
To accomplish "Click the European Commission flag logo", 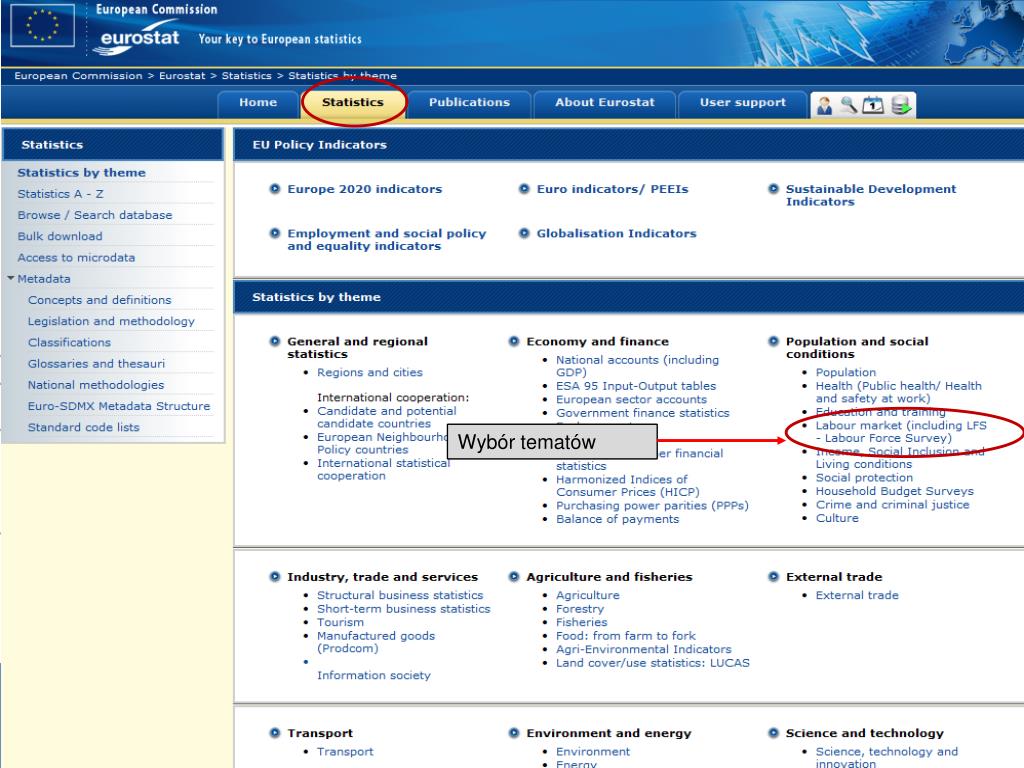I will pyautogui.click(x=42, y=25).
